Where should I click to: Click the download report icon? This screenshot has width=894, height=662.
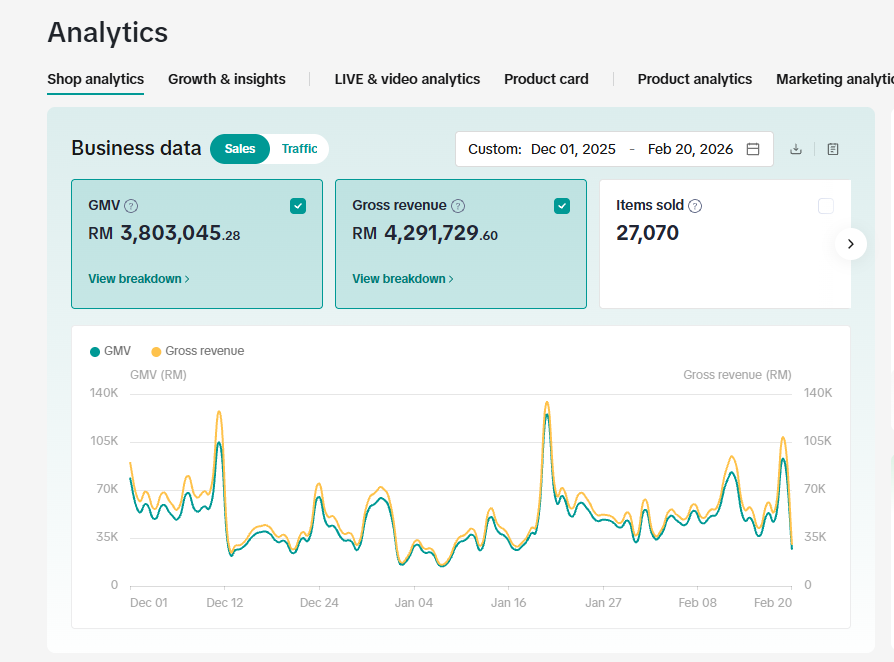[795, 148]
